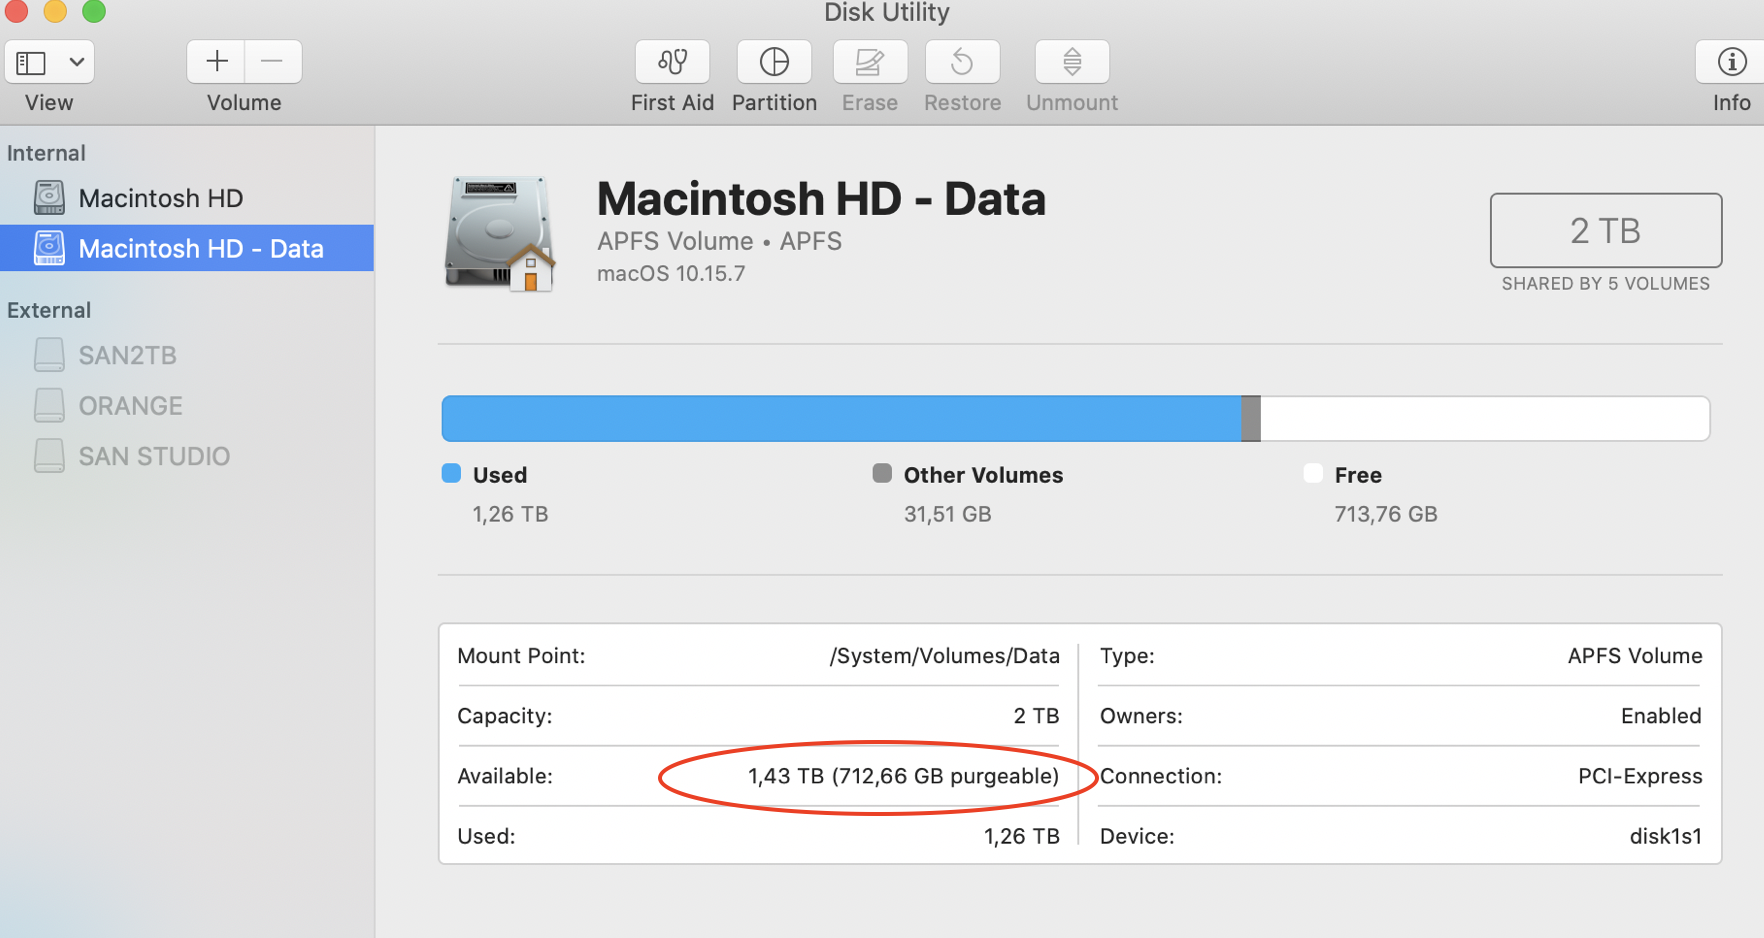The width and height of the screenshot is (1764, 938).
Task: Click the sidebar View icon button
Action: 31,63
